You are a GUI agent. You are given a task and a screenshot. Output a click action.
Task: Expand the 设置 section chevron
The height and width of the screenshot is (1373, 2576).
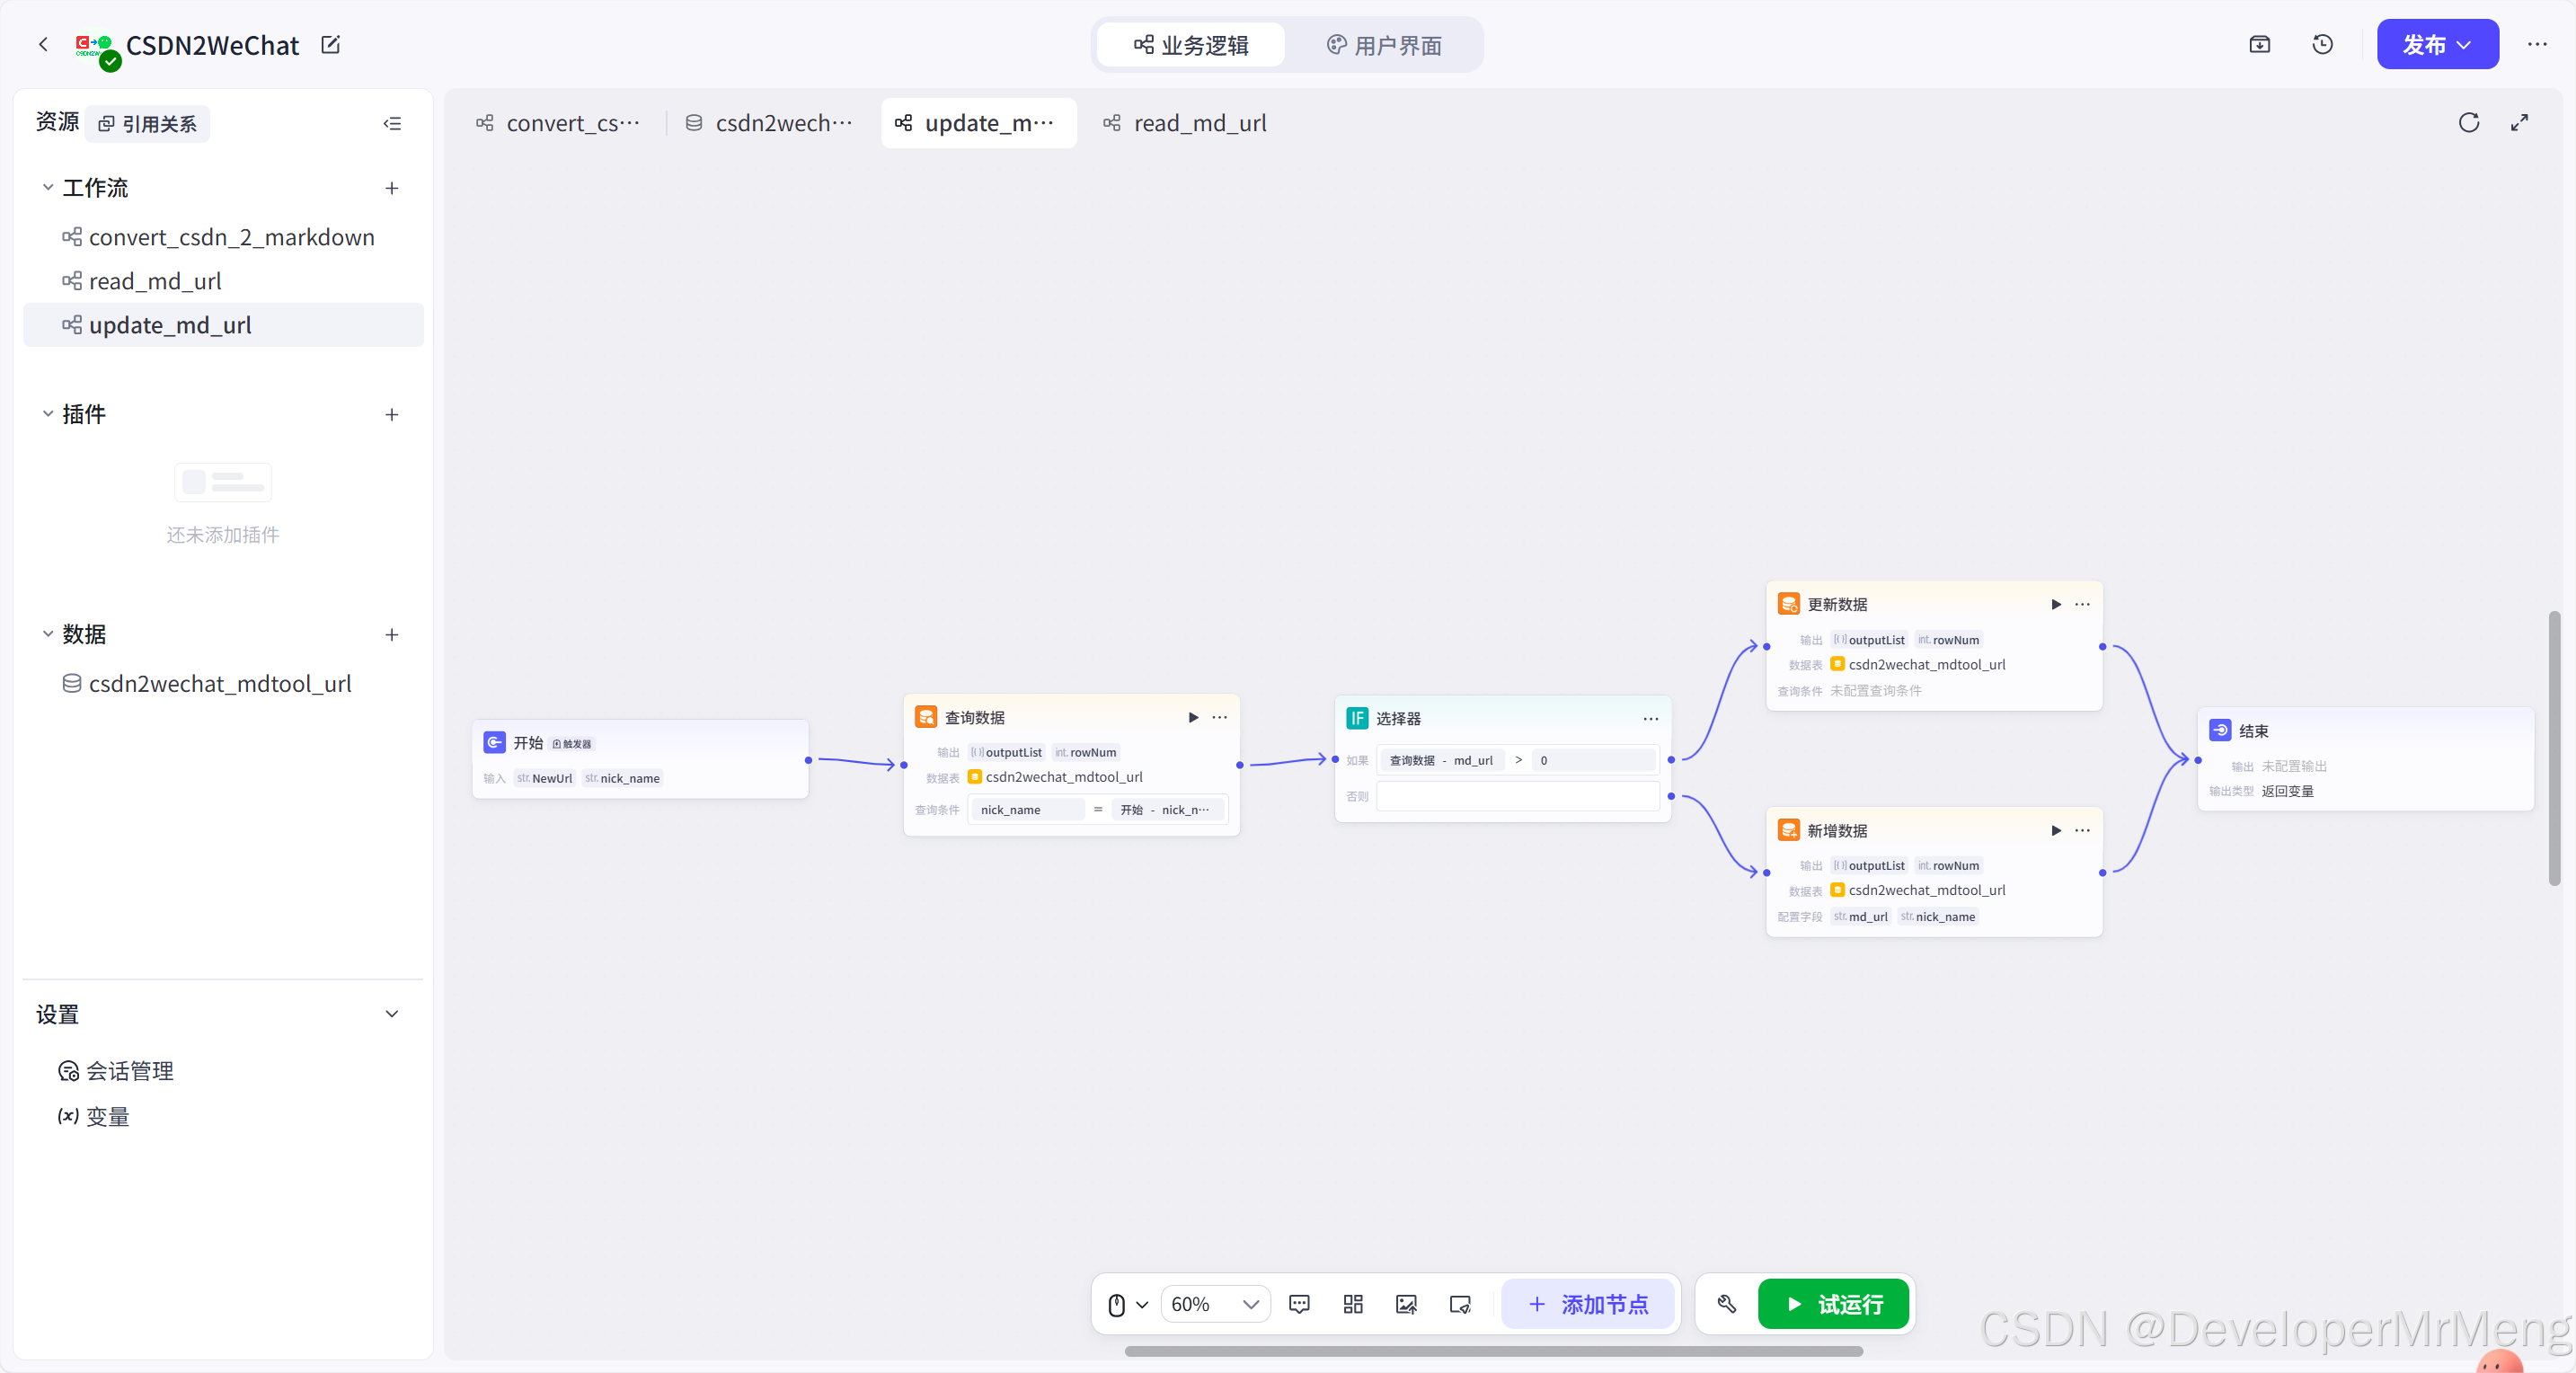pyautogui.click(x=391, y=1013)
